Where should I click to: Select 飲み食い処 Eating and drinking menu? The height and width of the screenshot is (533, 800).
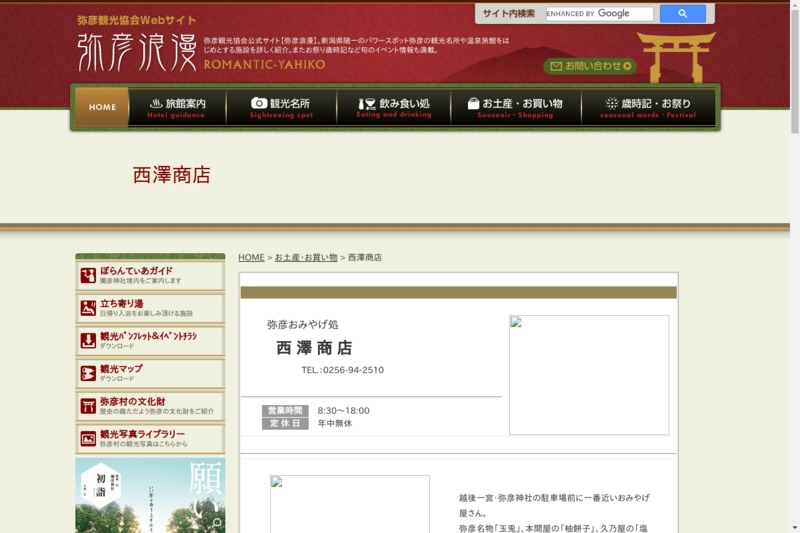pyautogui.click(x=393, y=107)
